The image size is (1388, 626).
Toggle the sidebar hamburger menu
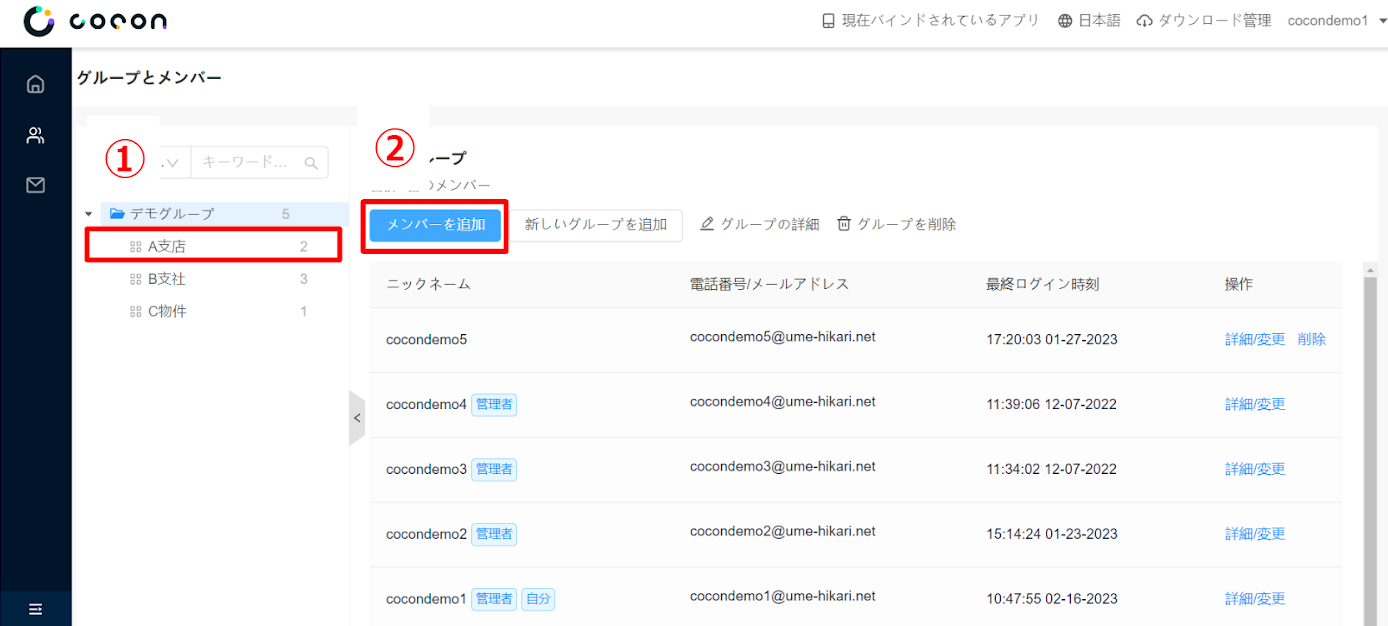click(36, 609)
